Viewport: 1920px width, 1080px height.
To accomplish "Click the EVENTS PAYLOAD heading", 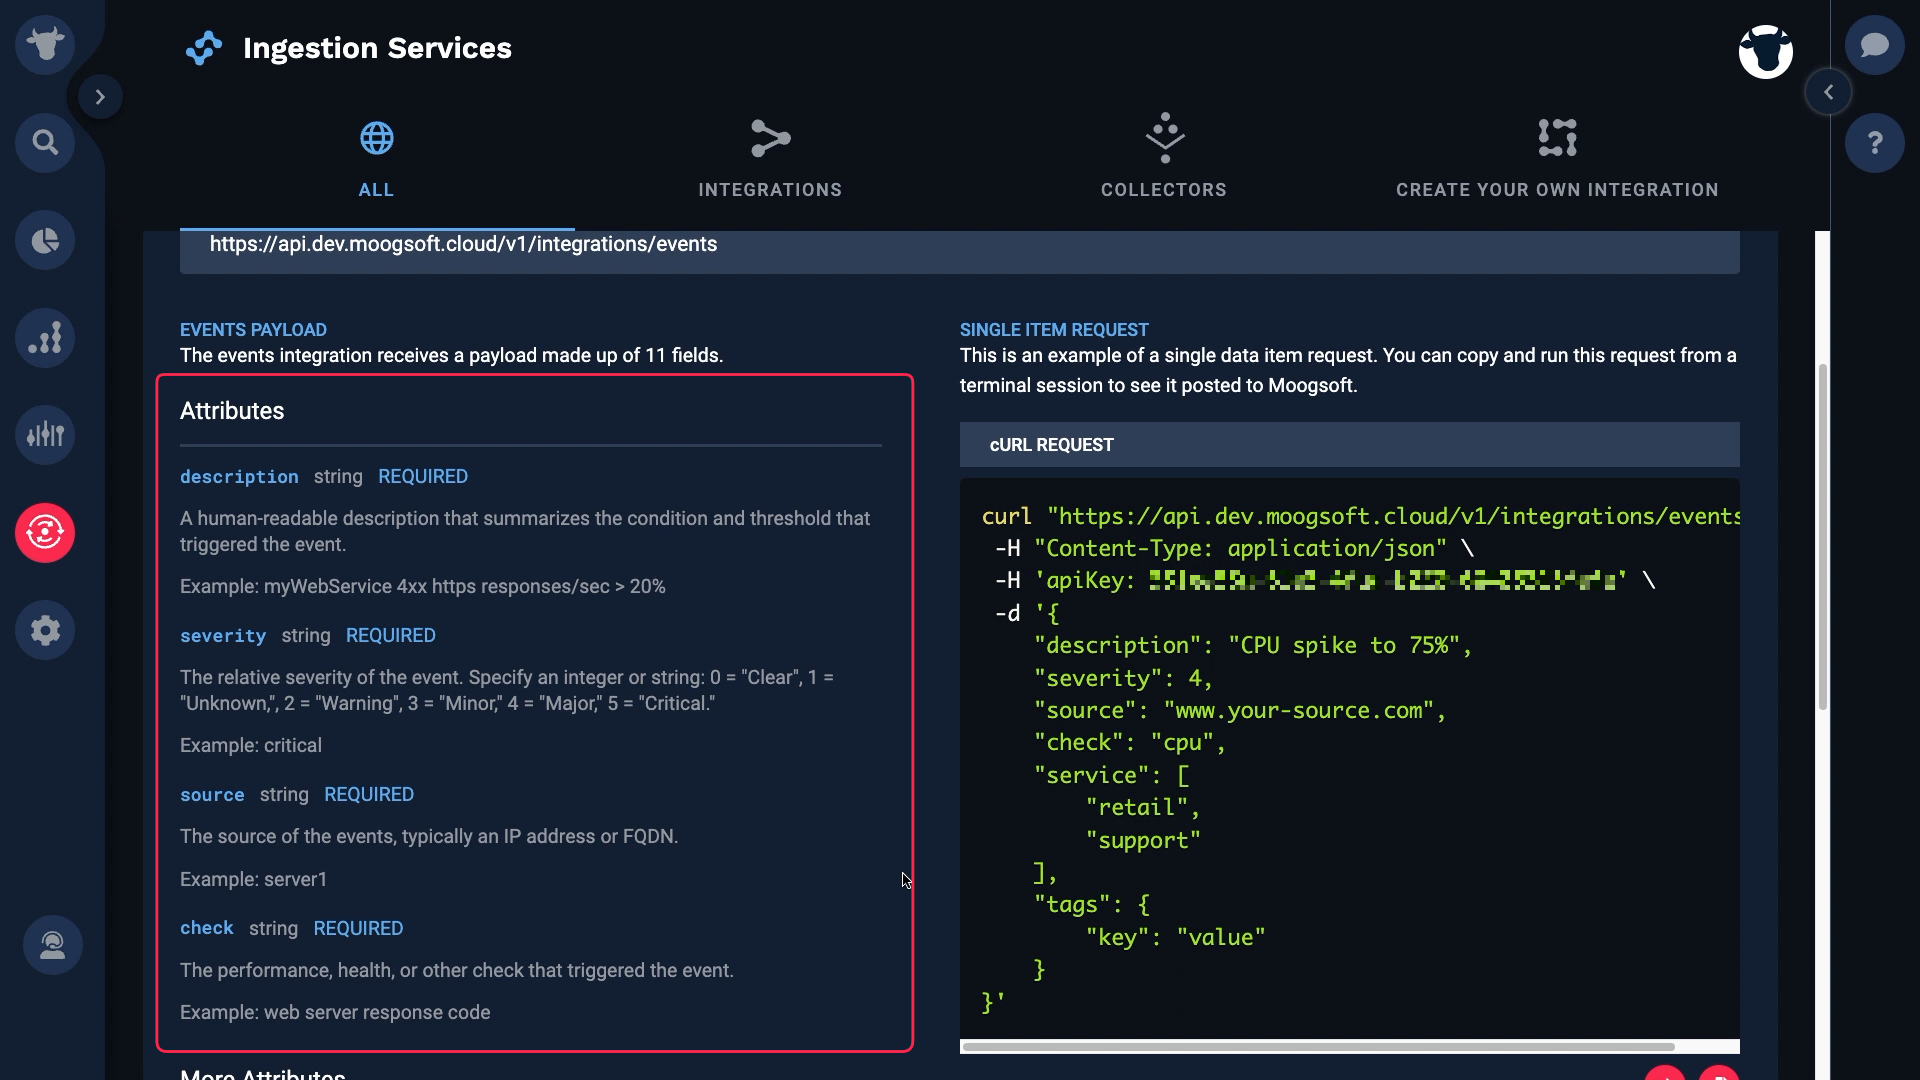I will [253, 330].
